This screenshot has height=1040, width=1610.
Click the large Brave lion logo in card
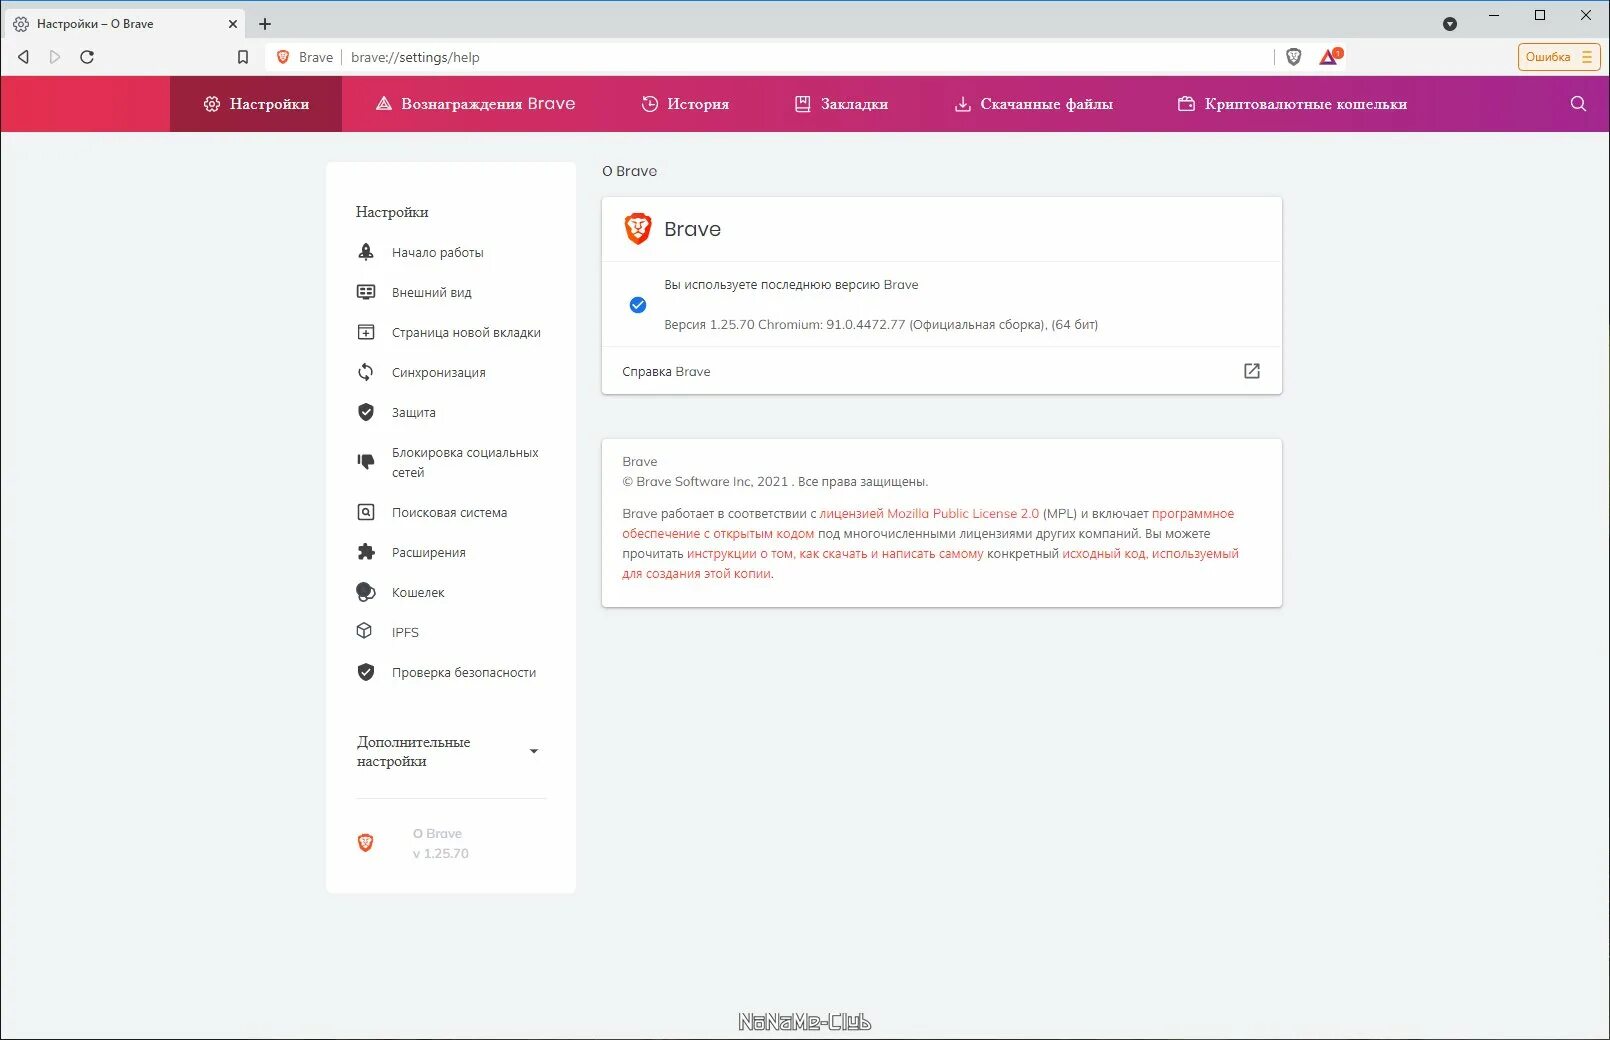(638, 229)
